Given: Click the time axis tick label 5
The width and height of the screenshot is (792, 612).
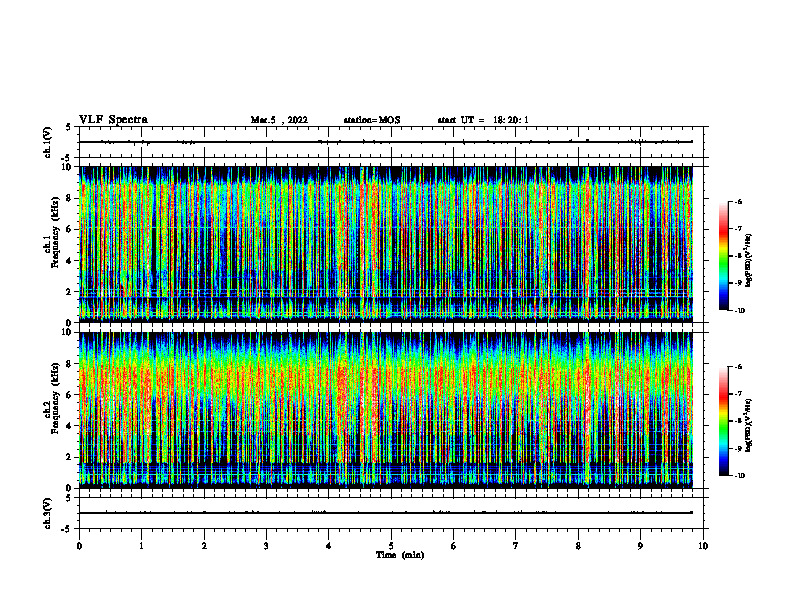Looking at the screenshot, I should point(391,546).
